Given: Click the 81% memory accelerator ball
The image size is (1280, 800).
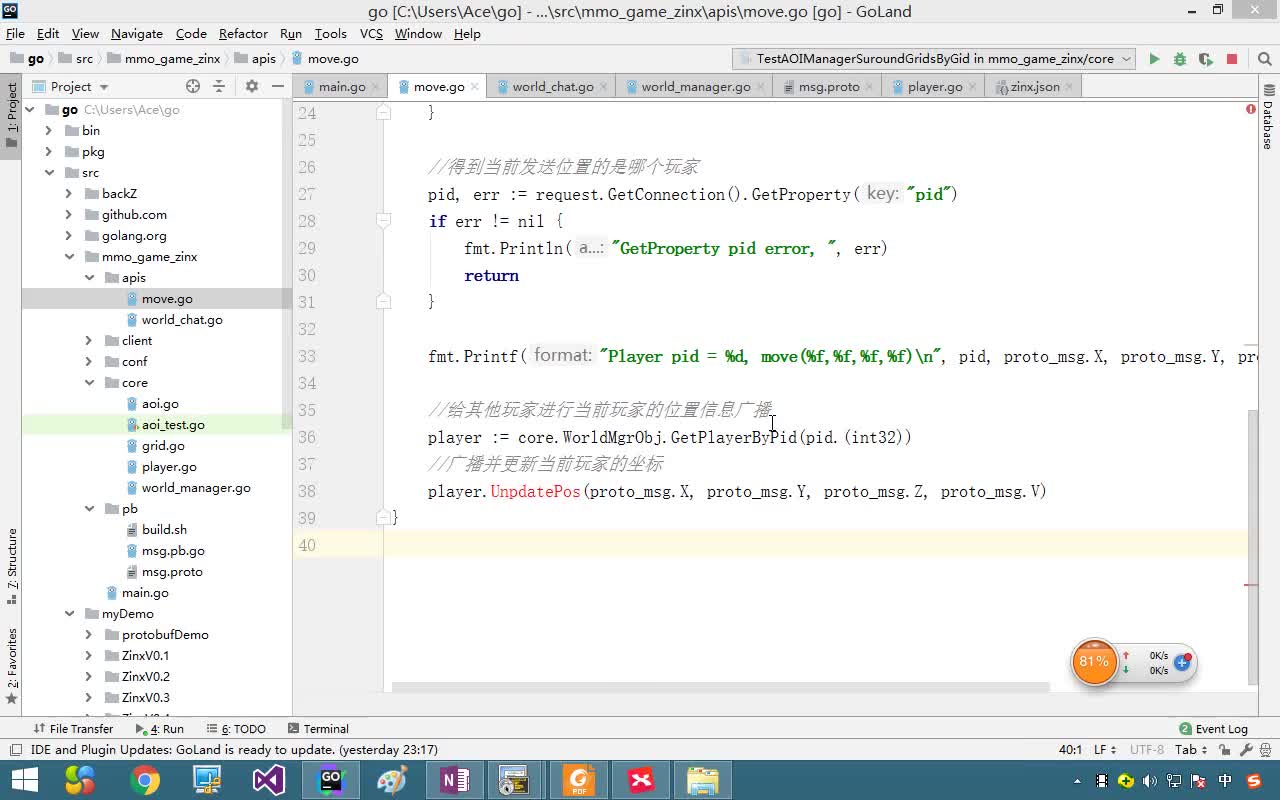Looking at the screenshot, I should tap(1094, 662).
